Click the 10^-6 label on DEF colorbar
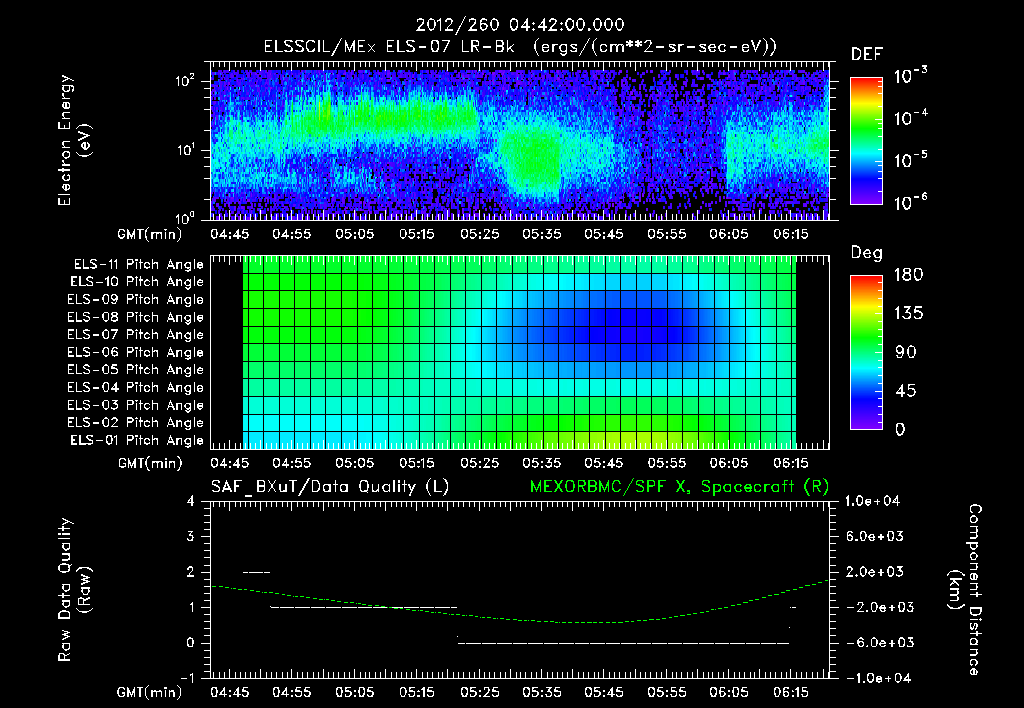Viewport: 1024px width, 708px height. tap(910, 202)
